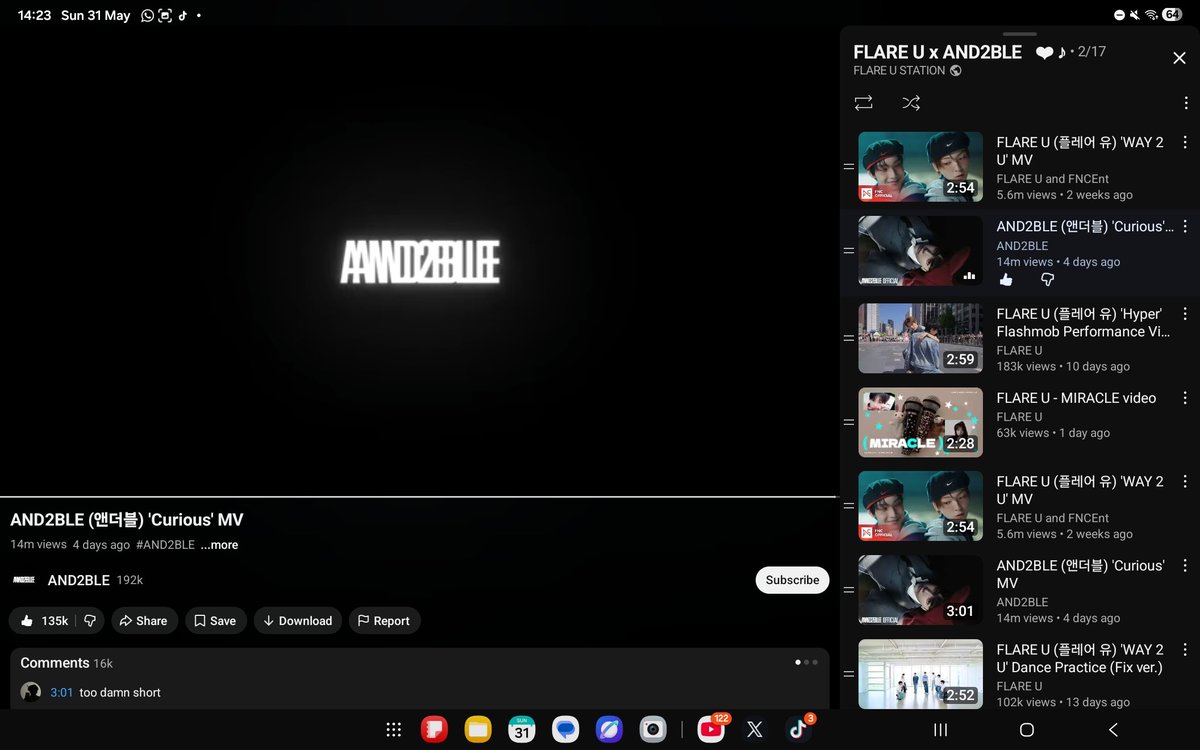1200x750 pixels.
Task: Open YouTube app icon with 122 badge
Action: click(x=711, y=730)
